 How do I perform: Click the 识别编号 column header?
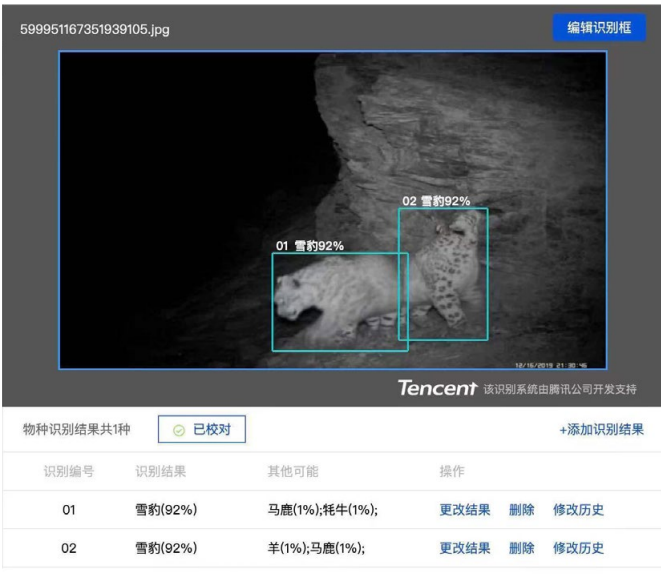point(69,471)
